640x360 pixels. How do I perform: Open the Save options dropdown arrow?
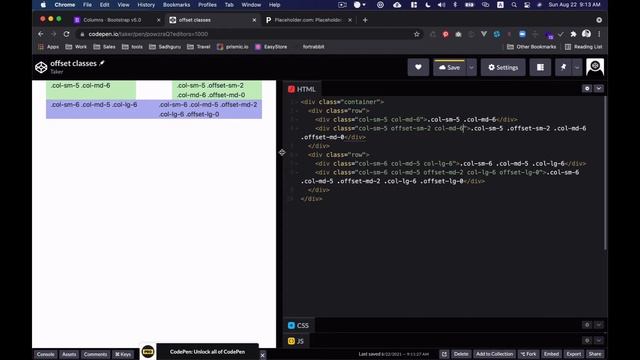point(471,67)
